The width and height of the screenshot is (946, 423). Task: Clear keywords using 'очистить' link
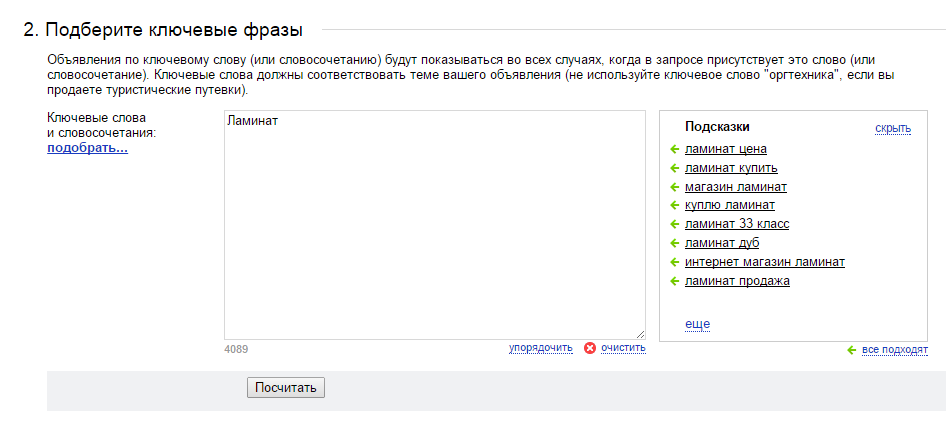[x=623, y=348]
